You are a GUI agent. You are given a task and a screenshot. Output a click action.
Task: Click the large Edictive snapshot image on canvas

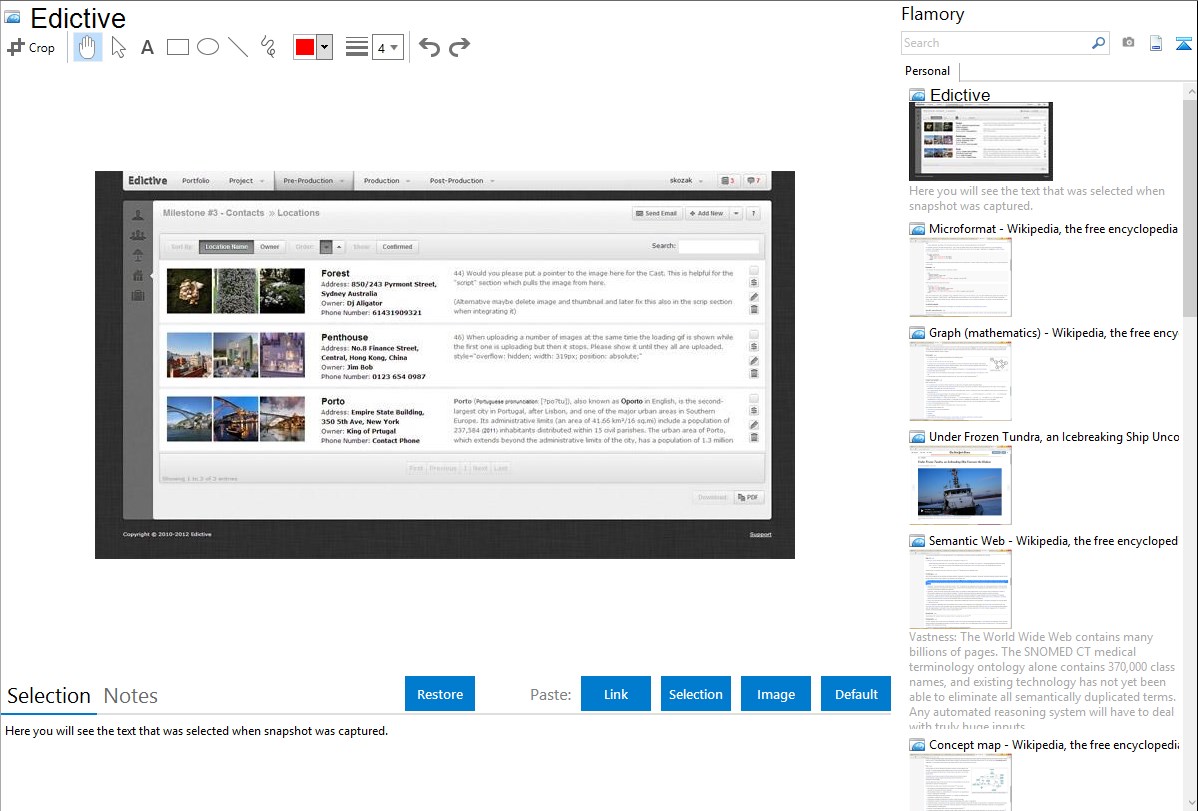point(445,365)
